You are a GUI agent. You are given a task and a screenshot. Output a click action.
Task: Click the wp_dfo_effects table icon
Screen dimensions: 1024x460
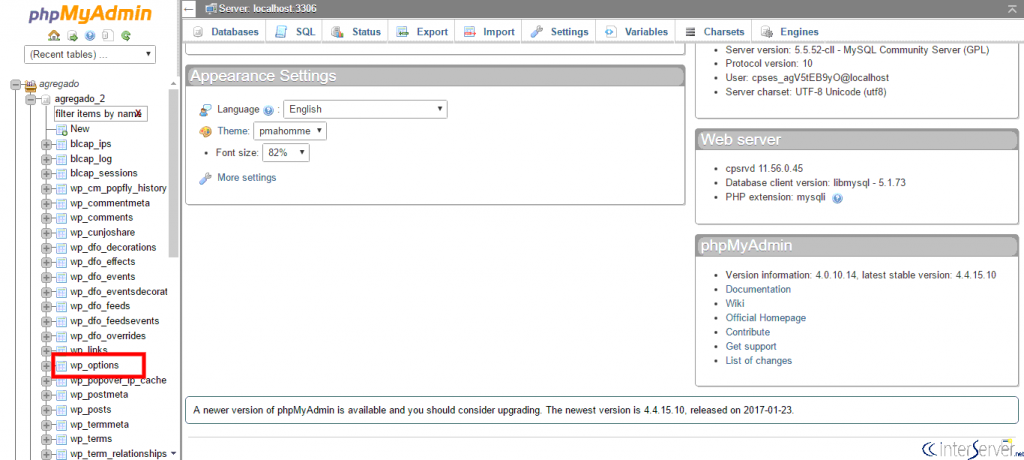click(x=61, y=262)
